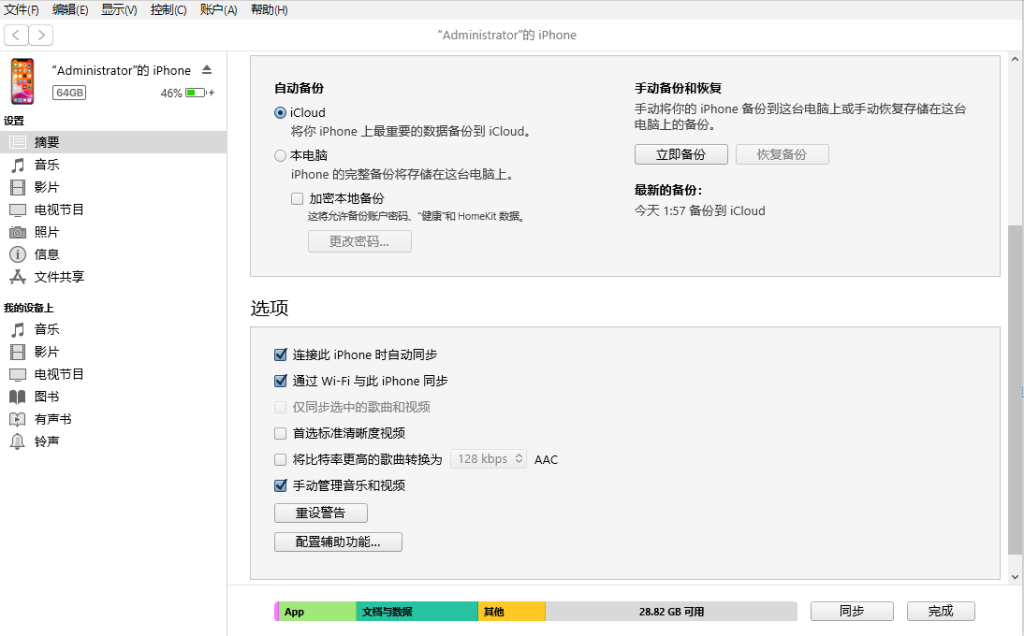The height and width of the screenshot is (636, 1024).
Task: Click the battery charge indicator icon
Action: pyautogui.click(x=199, y=93)
